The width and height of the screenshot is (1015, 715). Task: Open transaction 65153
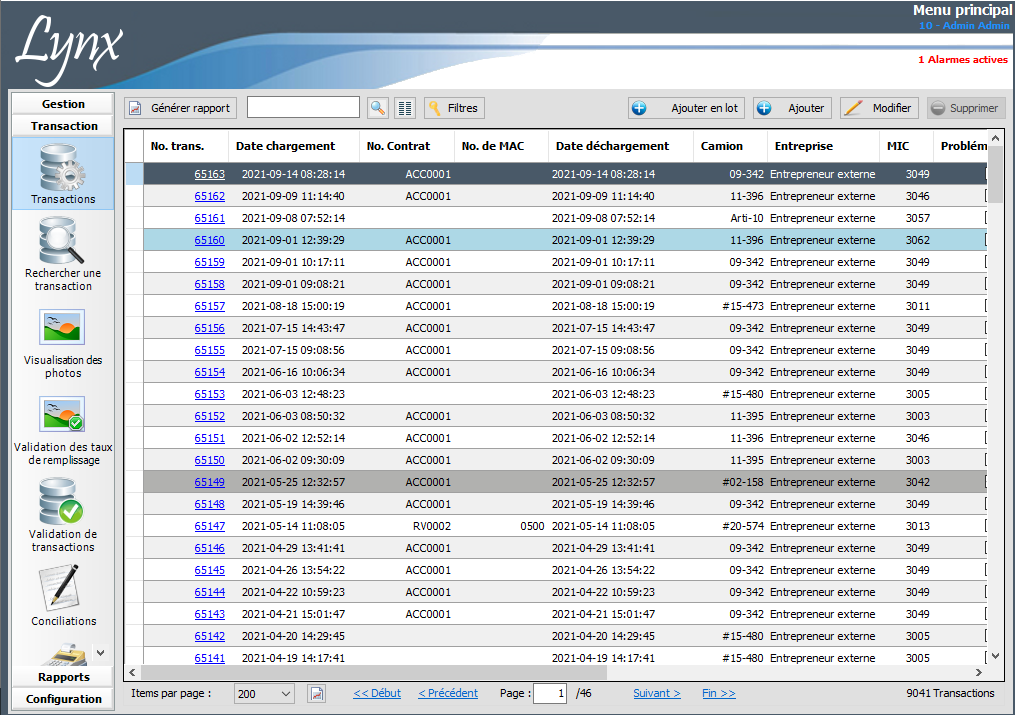pyautogui.click(x=210, y=394)
